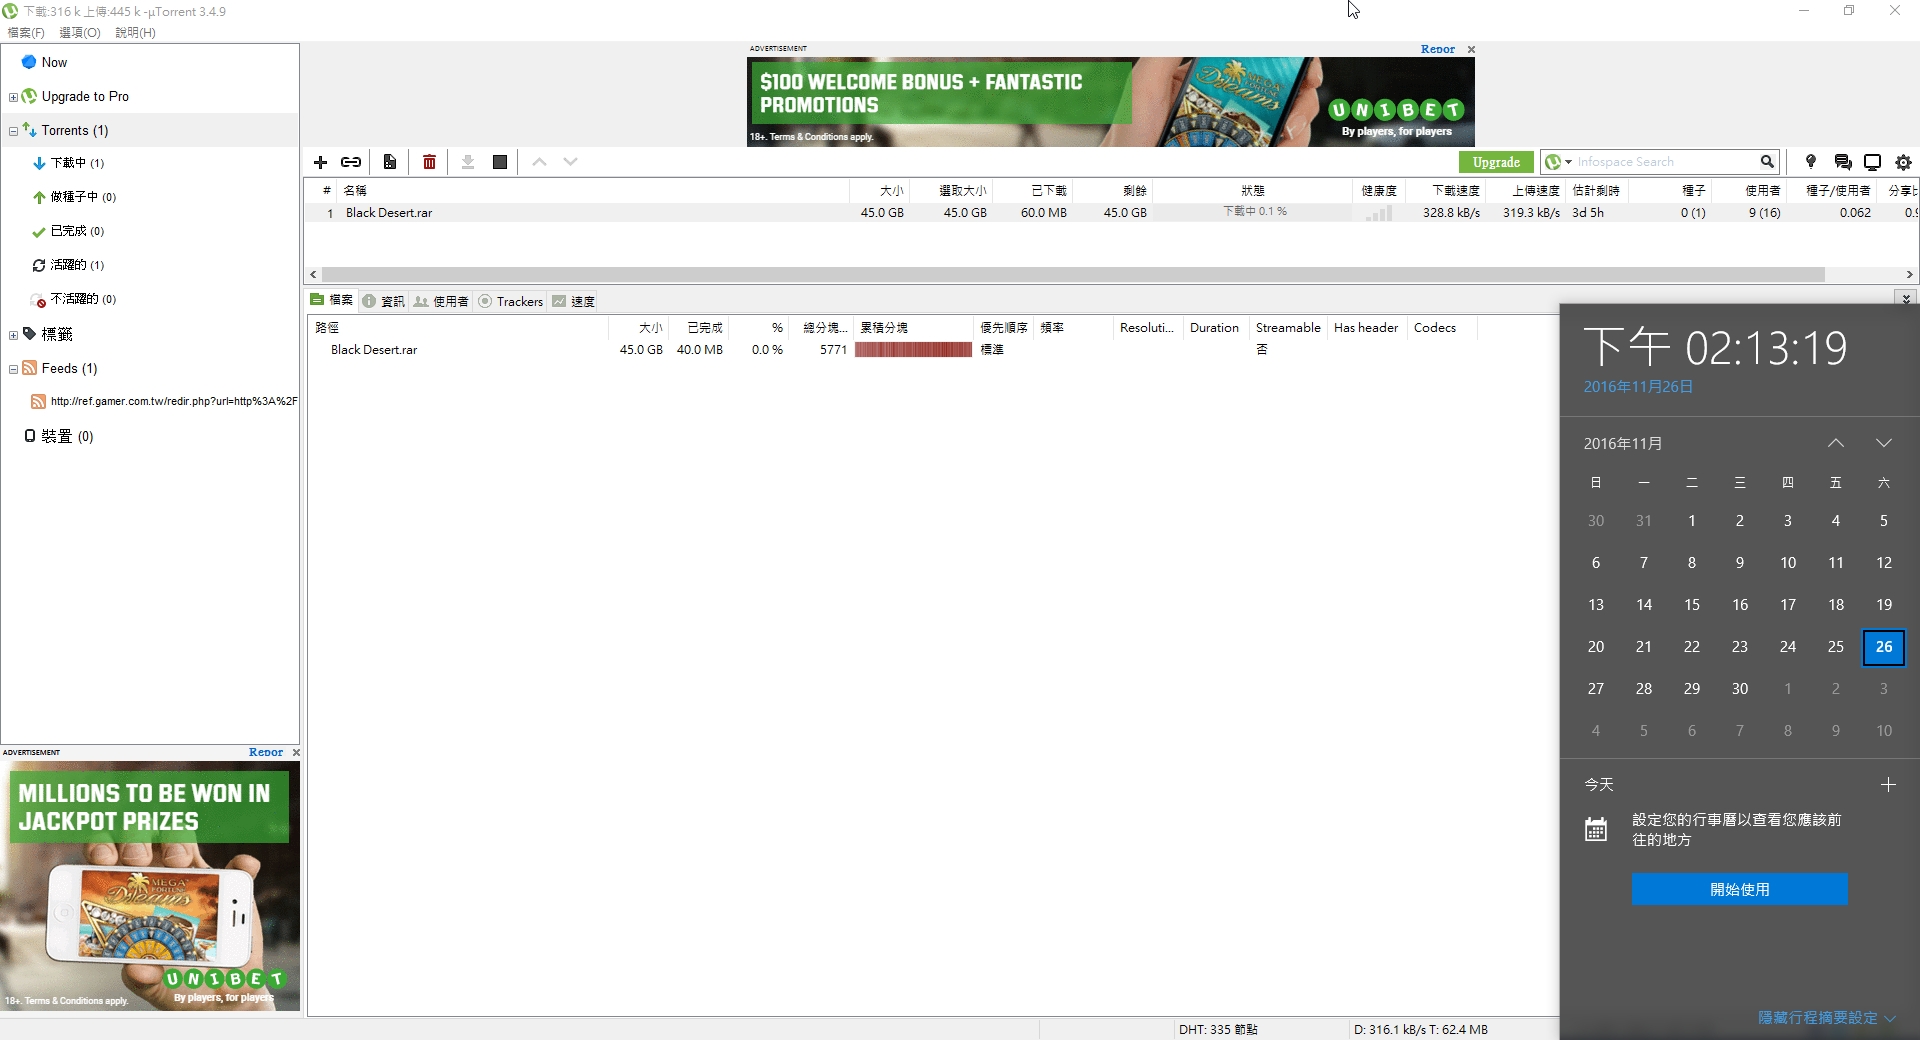Add torrent from URL link icon

click(351, 162)
